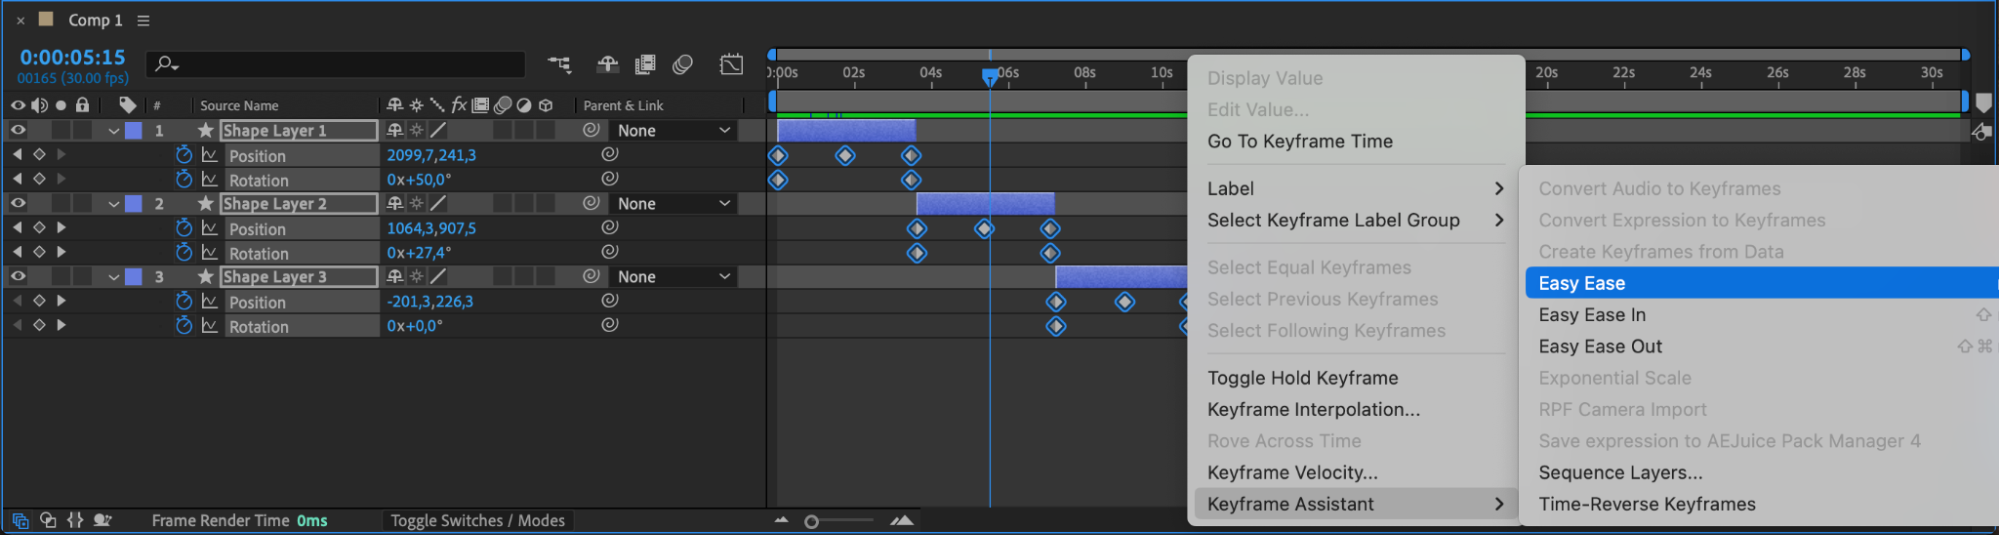Screen dimensions: 1999x535
Task: Include Shape Layer 3 Position in graph editor
Action: coord(209,301)
